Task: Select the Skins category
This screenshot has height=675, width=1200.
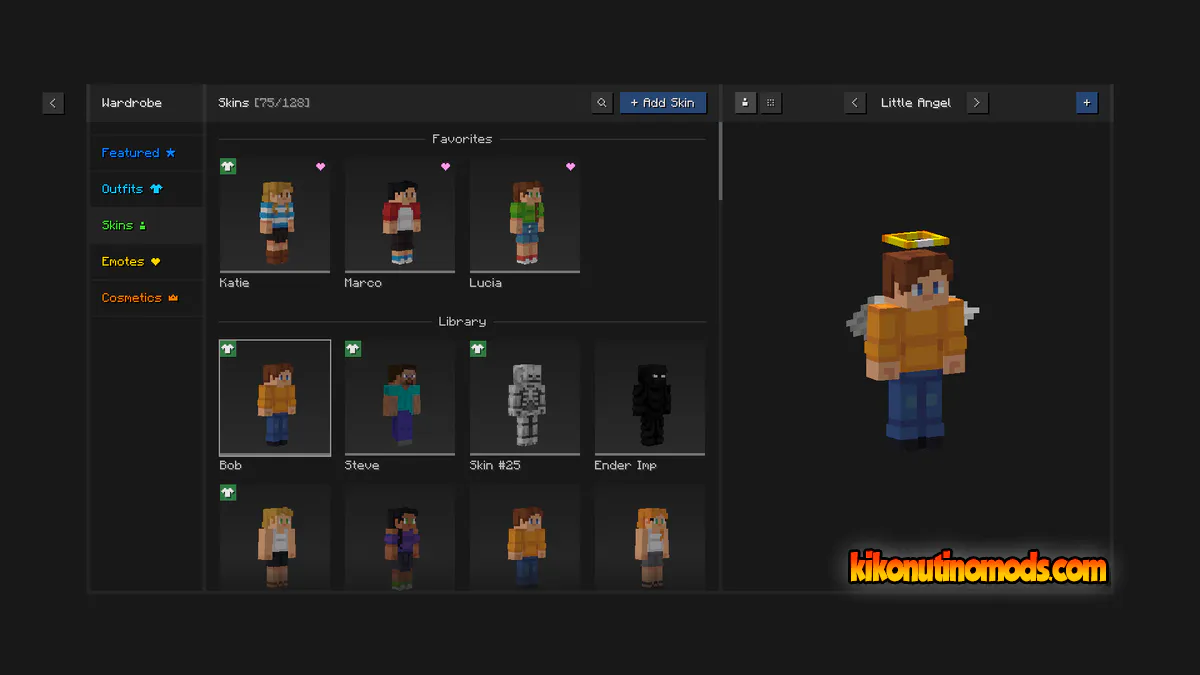Action: [x=146, y=225]
